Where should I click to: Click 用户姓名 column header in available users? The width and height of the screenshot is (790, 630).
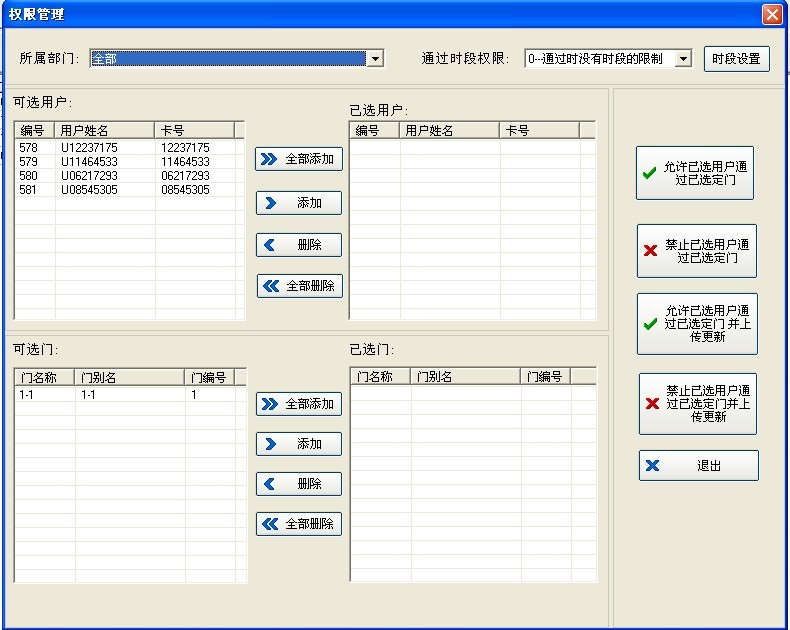104,130
